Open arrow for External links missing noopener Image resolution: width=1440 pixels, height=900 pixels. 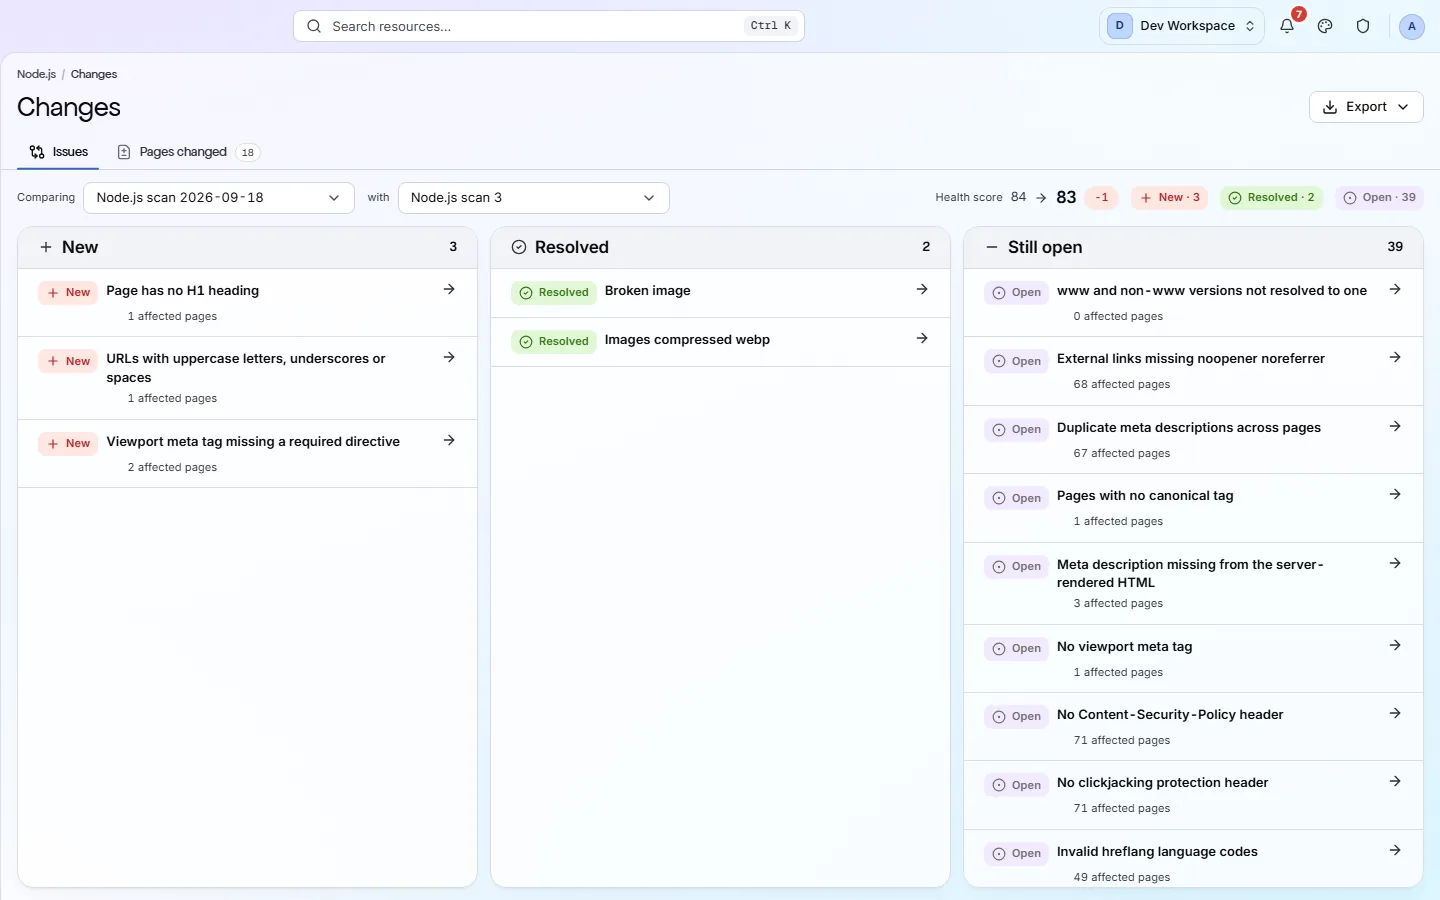tap(1395, 357)
